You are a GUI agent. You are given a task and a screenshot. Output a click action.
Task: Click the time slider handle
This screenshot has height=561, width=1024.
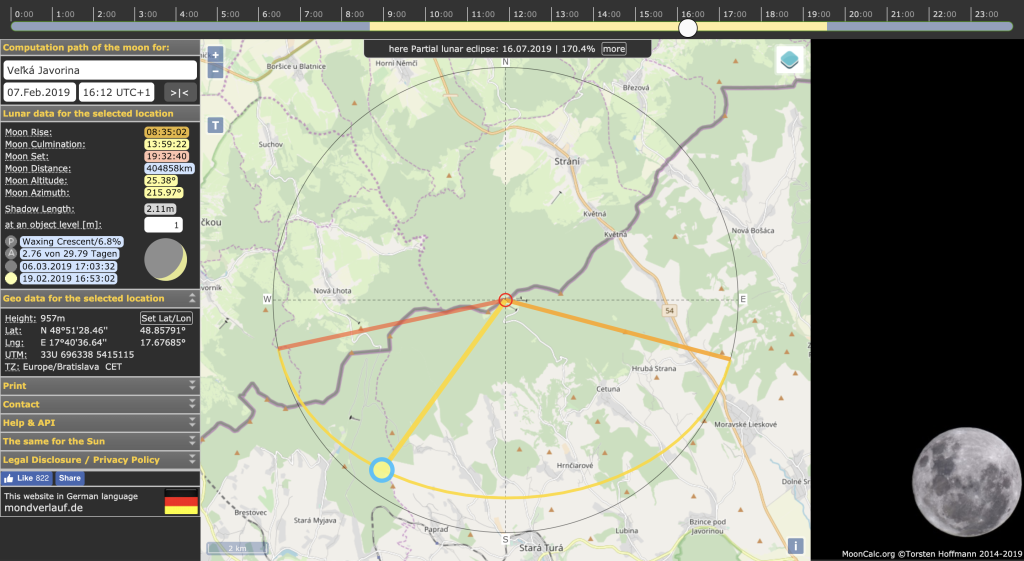688,27
